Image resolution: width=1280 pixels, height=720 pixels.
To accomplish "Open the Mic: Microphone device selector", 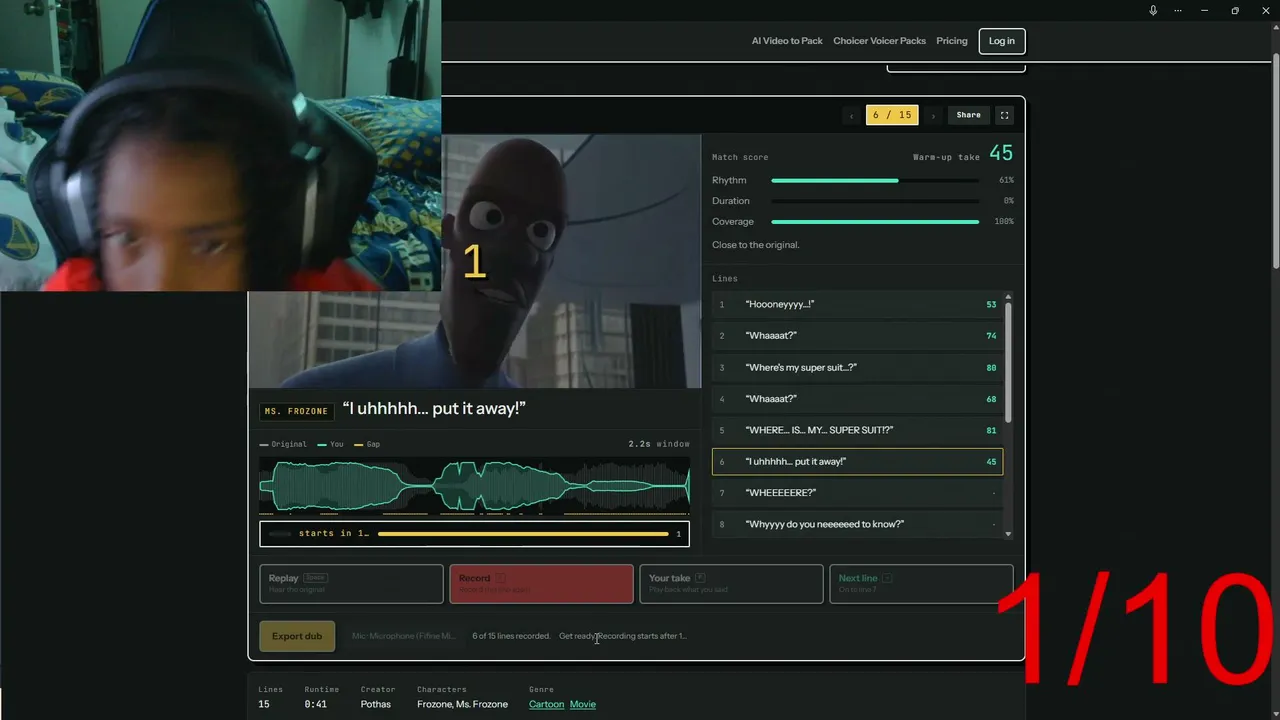I will pyautogui.click(x=403, y=636).
